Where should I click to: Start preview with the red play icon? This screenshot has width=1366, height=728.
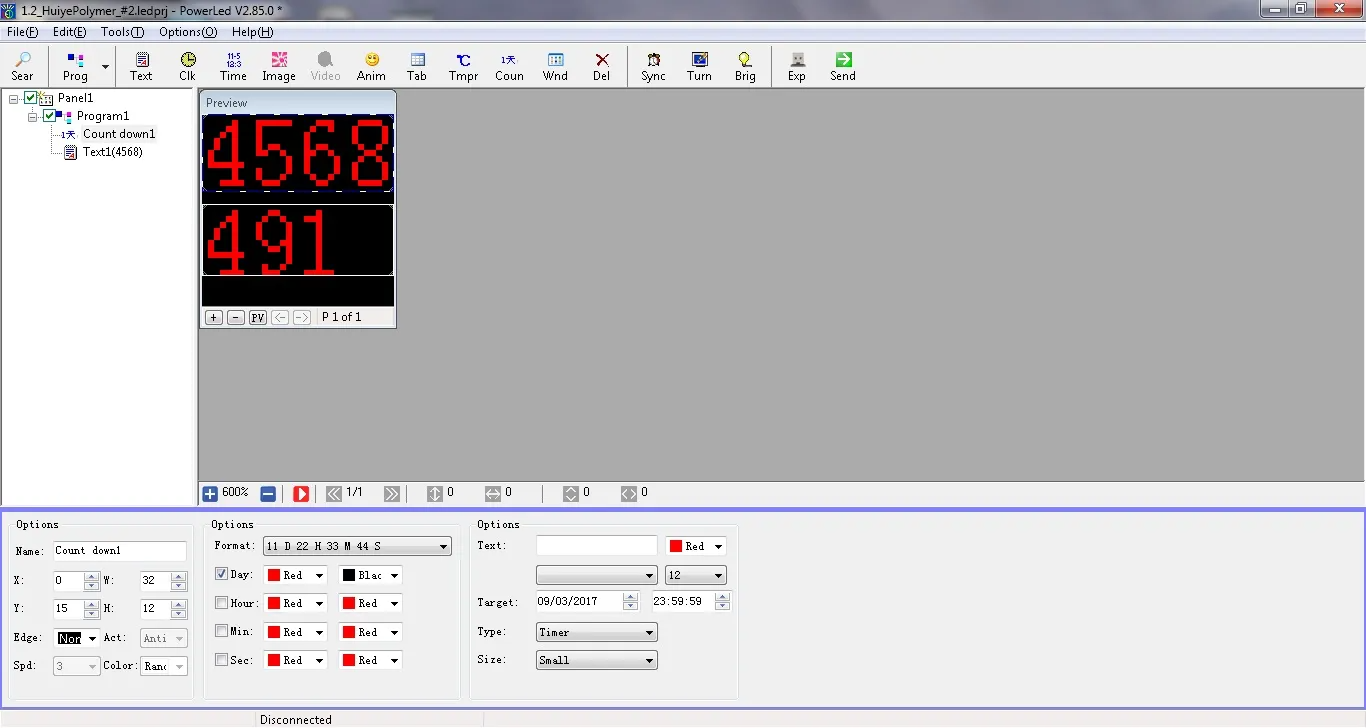pyautogui.click(x=301, y=493)
